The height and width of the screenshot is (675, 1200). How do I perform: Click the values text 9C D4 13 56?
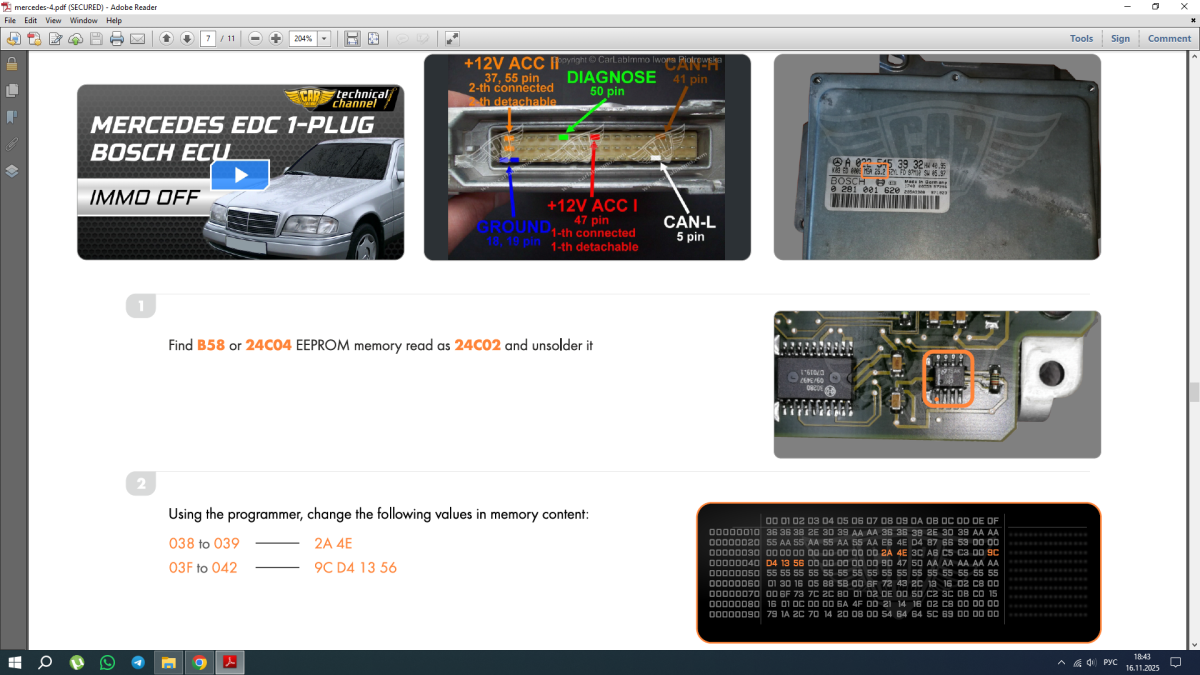click(355, 568)
